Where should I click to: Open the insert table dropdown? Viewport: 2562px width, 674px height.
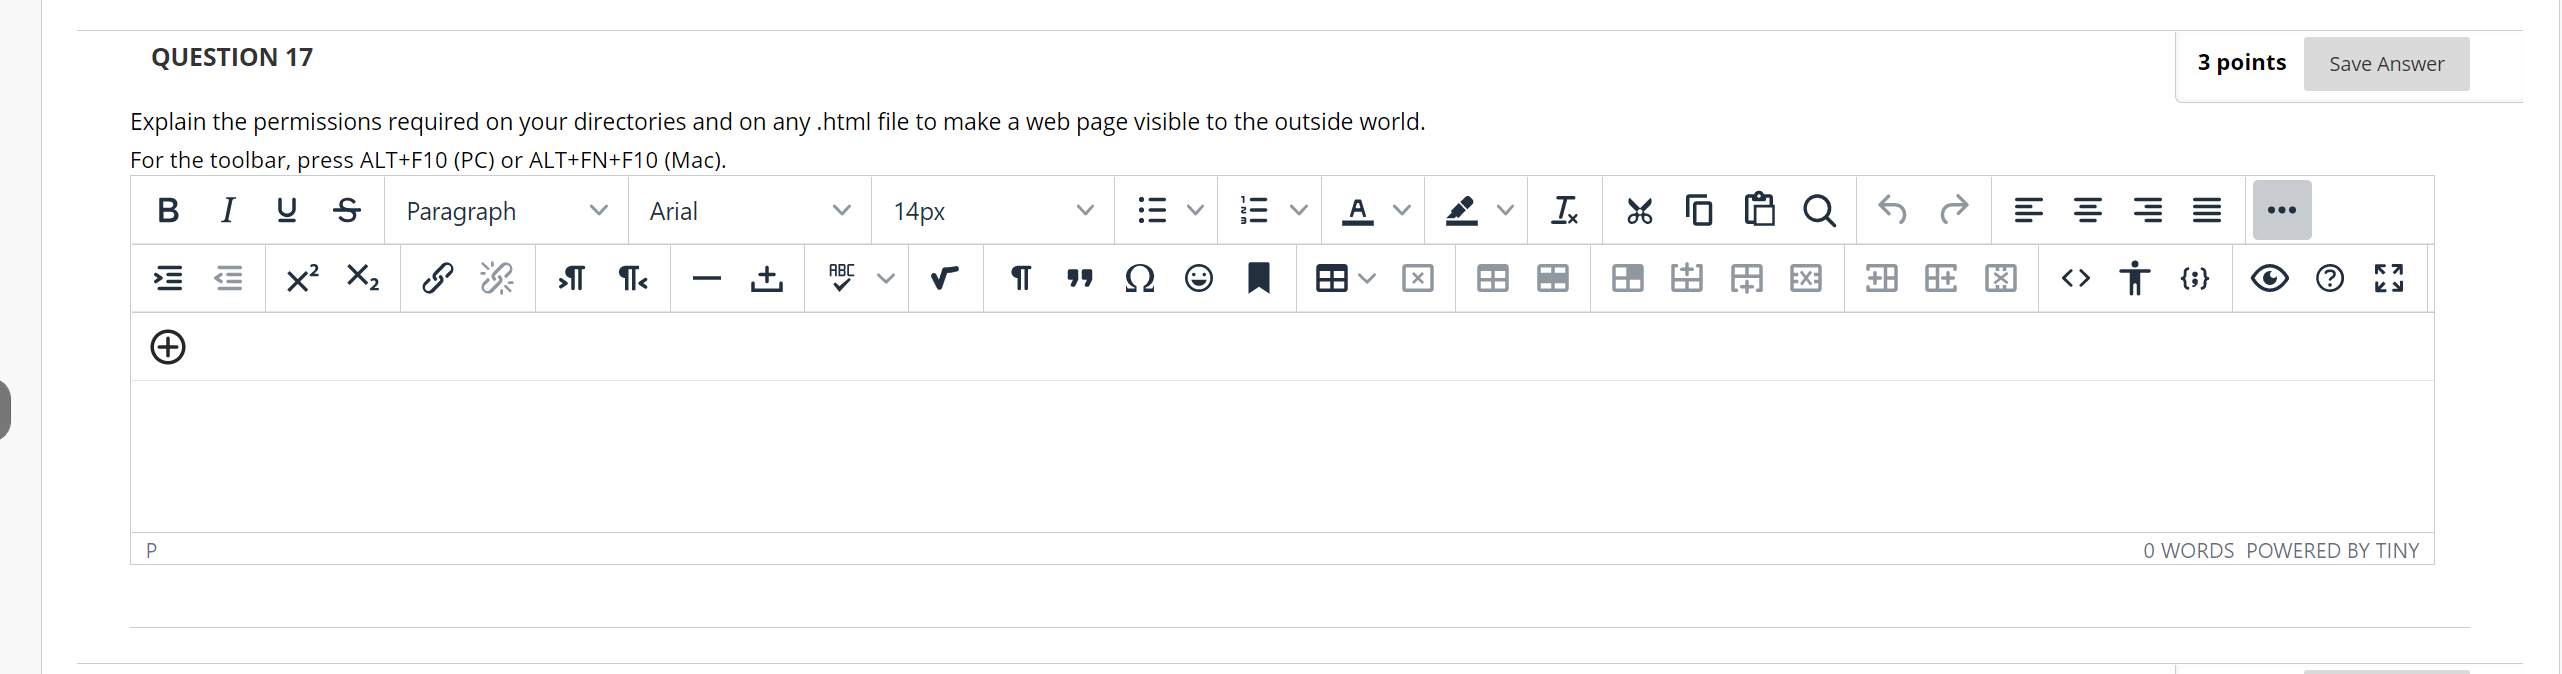click(1345, 278)
